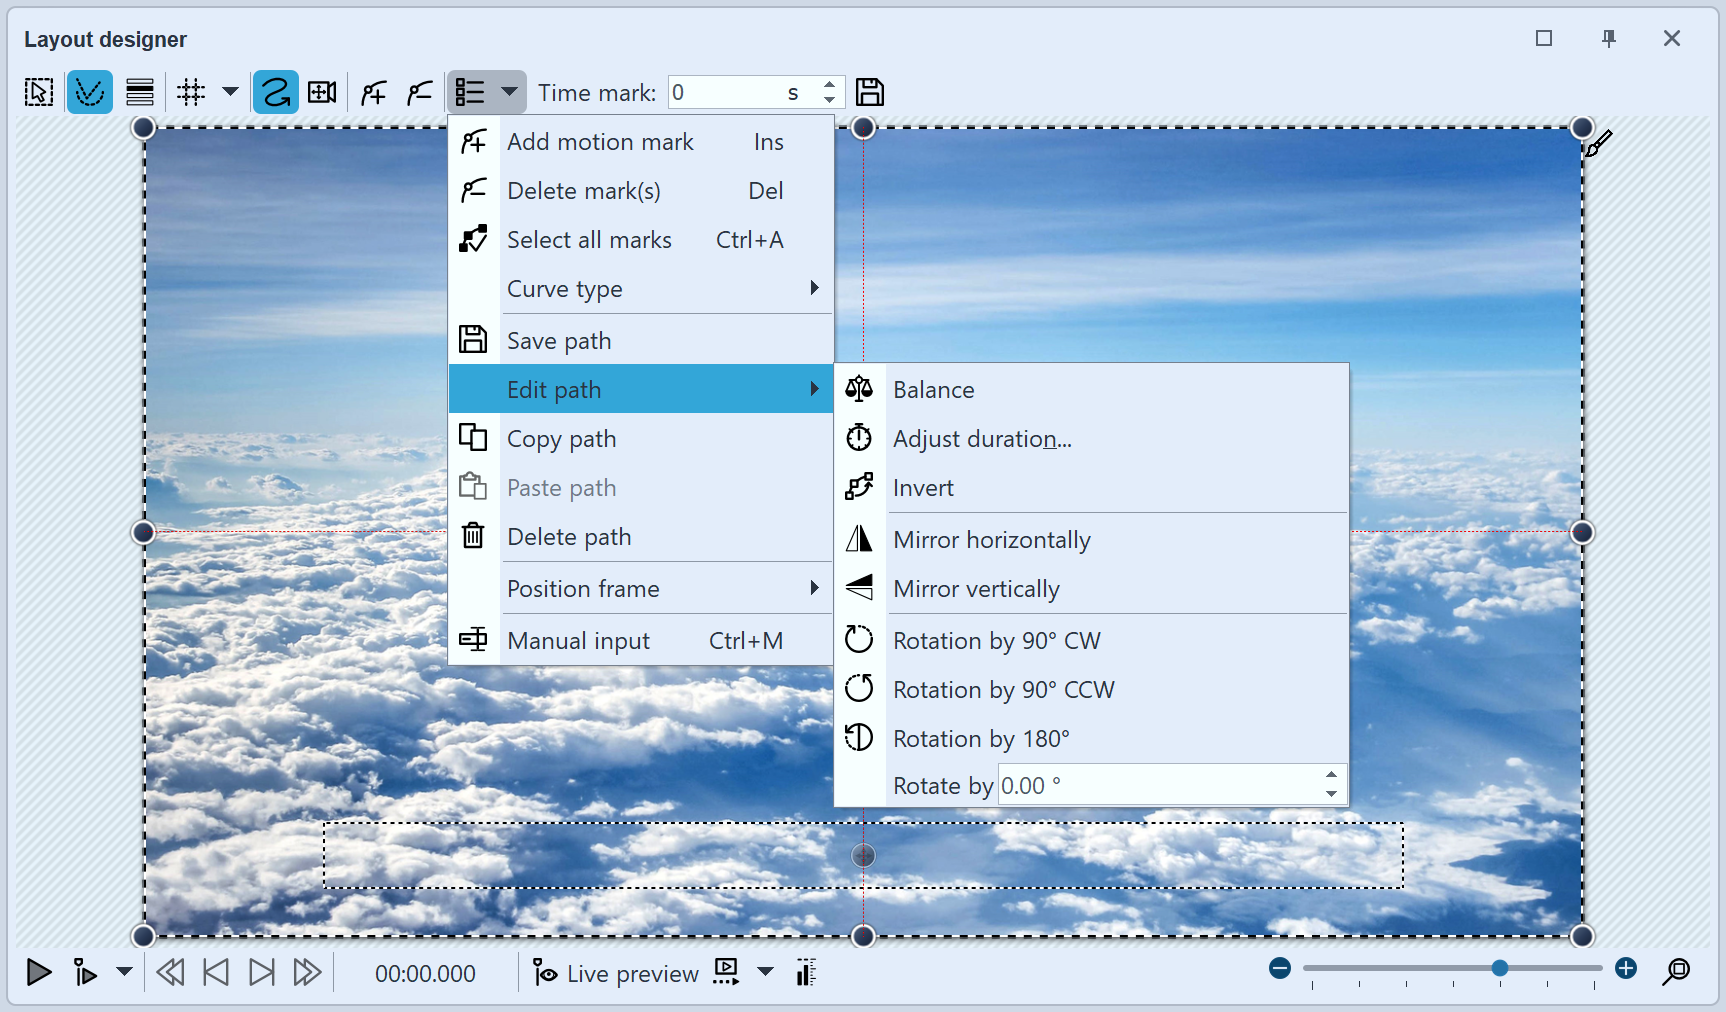Select the rectangular selection tool

tap(38, 92)
